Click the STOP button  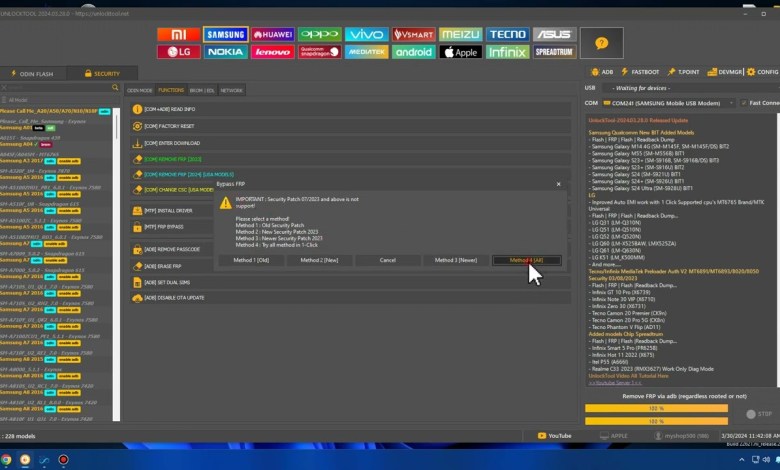pyautogui.click(x=760, y=414)
